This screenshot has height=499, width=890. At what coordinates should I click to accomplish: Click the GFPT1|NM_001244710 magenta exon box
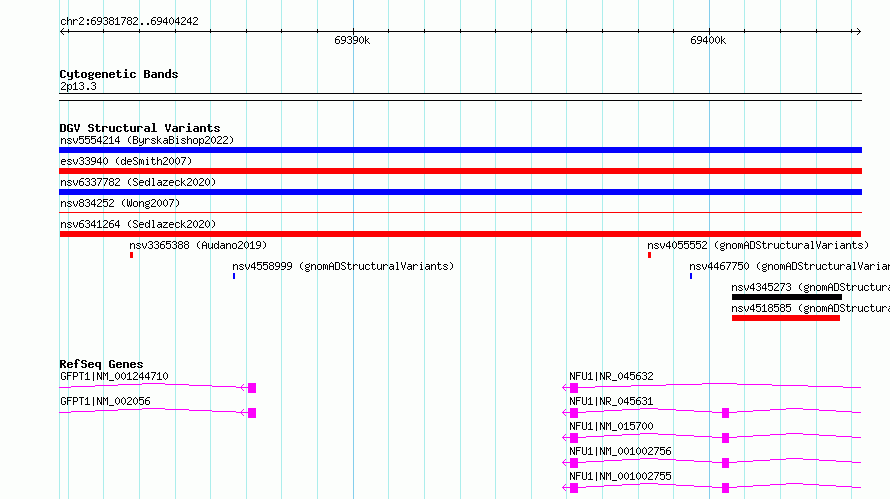click(252, 388)
